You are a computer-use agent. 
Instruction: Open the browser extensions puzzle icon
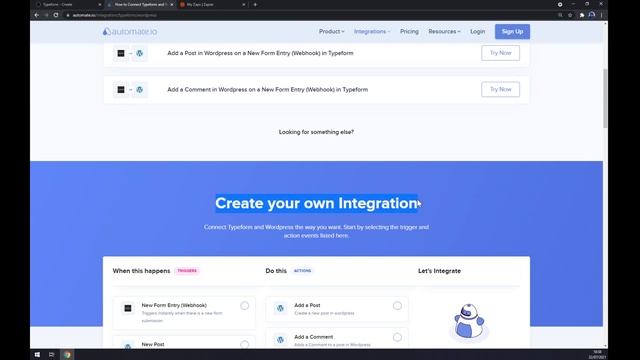[x=582, y=15]
